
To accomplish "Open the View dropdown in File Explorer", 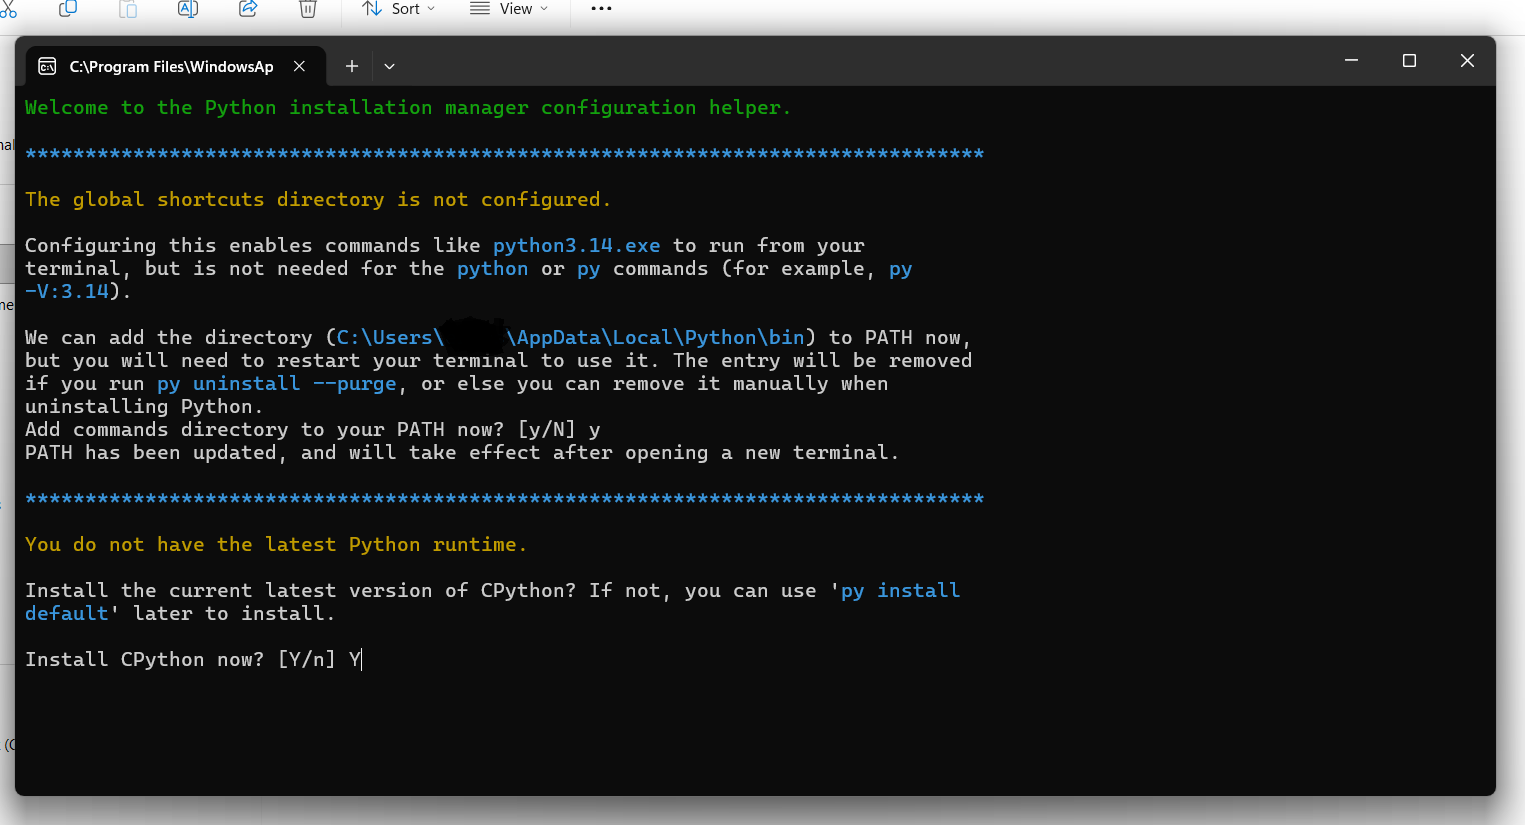I will [x=509, y=8].
